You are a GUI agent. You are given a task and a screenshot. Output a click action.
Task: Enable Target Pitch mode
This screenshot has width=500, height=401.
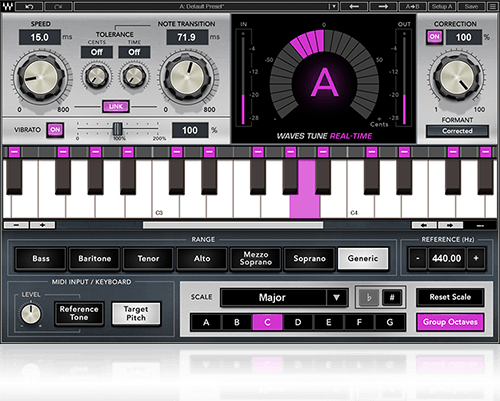tap(136, 313)
